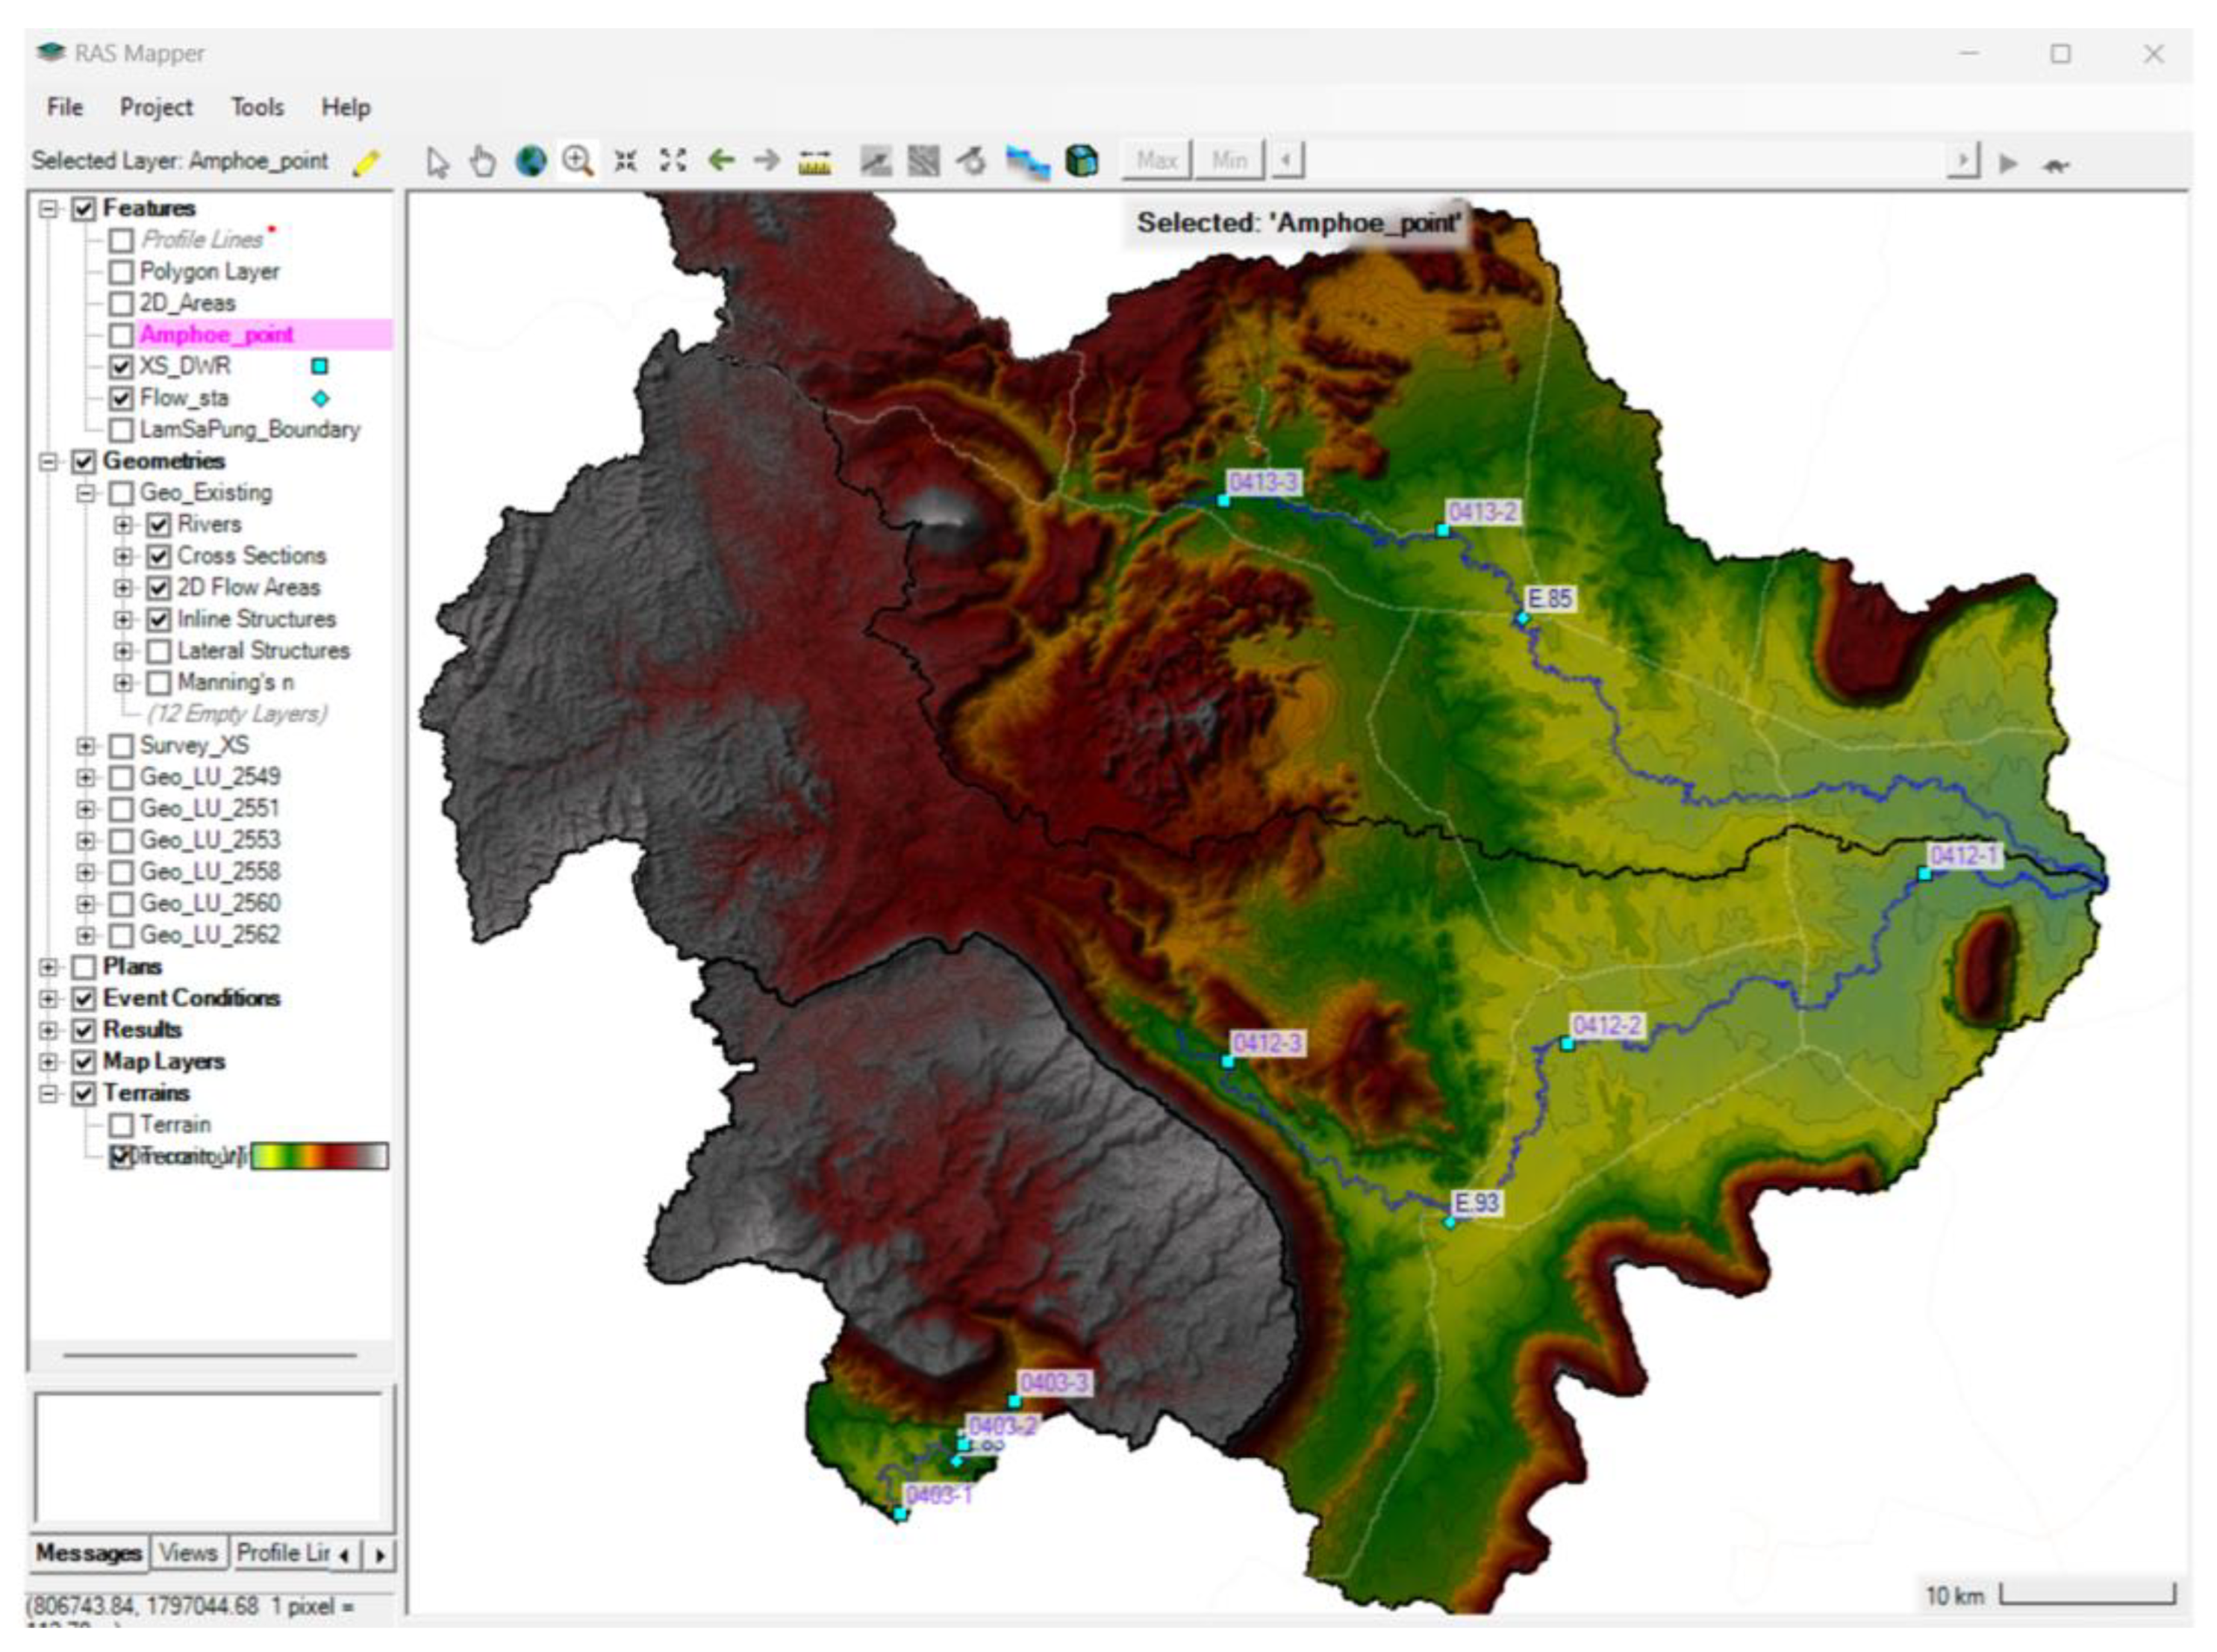Toggle the Lateral Structures checkbox
This screenshot has width=2217, height=1652.
[159, 652]
